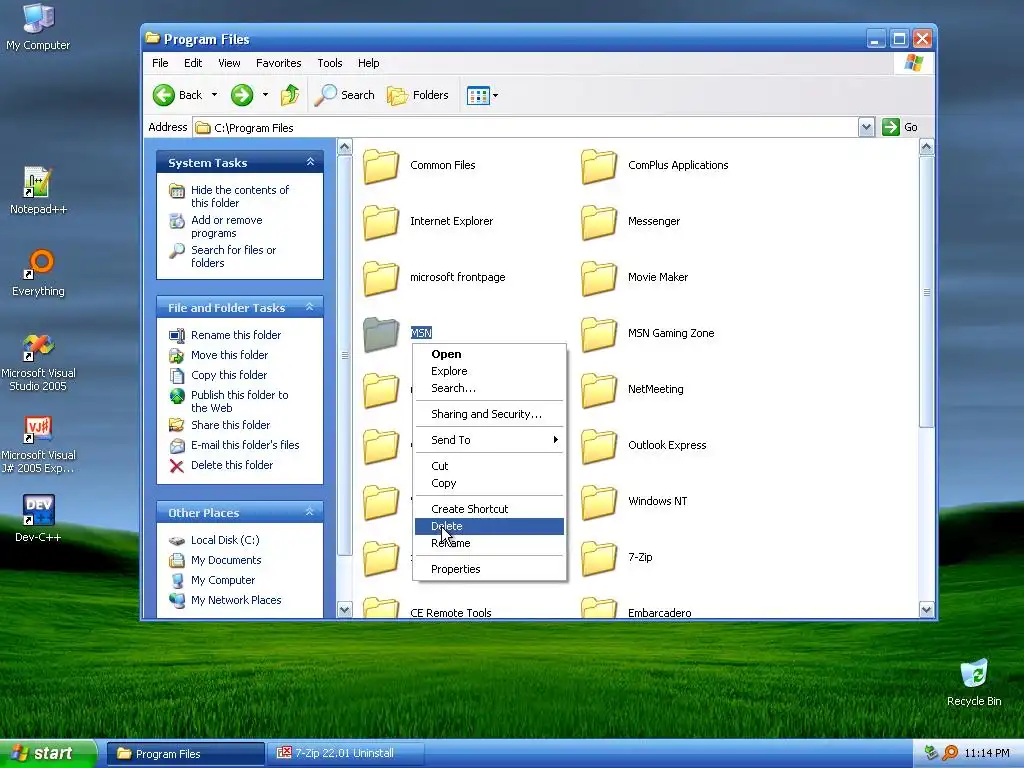Viewport: 1024px width, 768px height.
Task: Choose Cut in the context menu
Action: click(x=489, y=466)
